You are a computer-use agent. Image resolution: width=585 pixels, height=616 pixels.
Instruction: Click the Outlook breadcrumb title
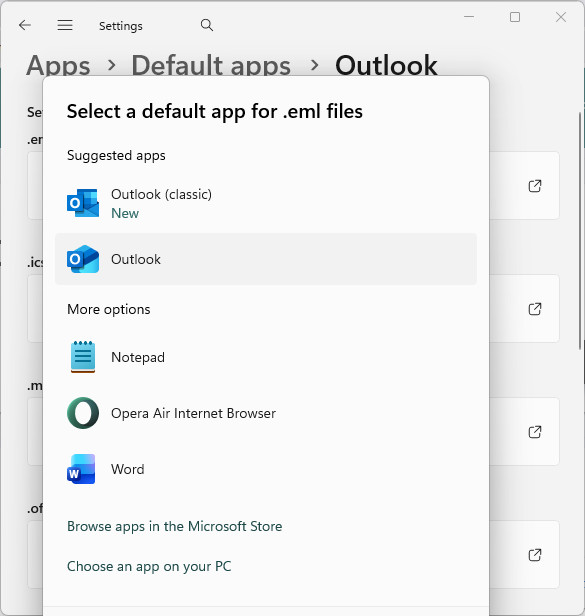pos(386,65)
